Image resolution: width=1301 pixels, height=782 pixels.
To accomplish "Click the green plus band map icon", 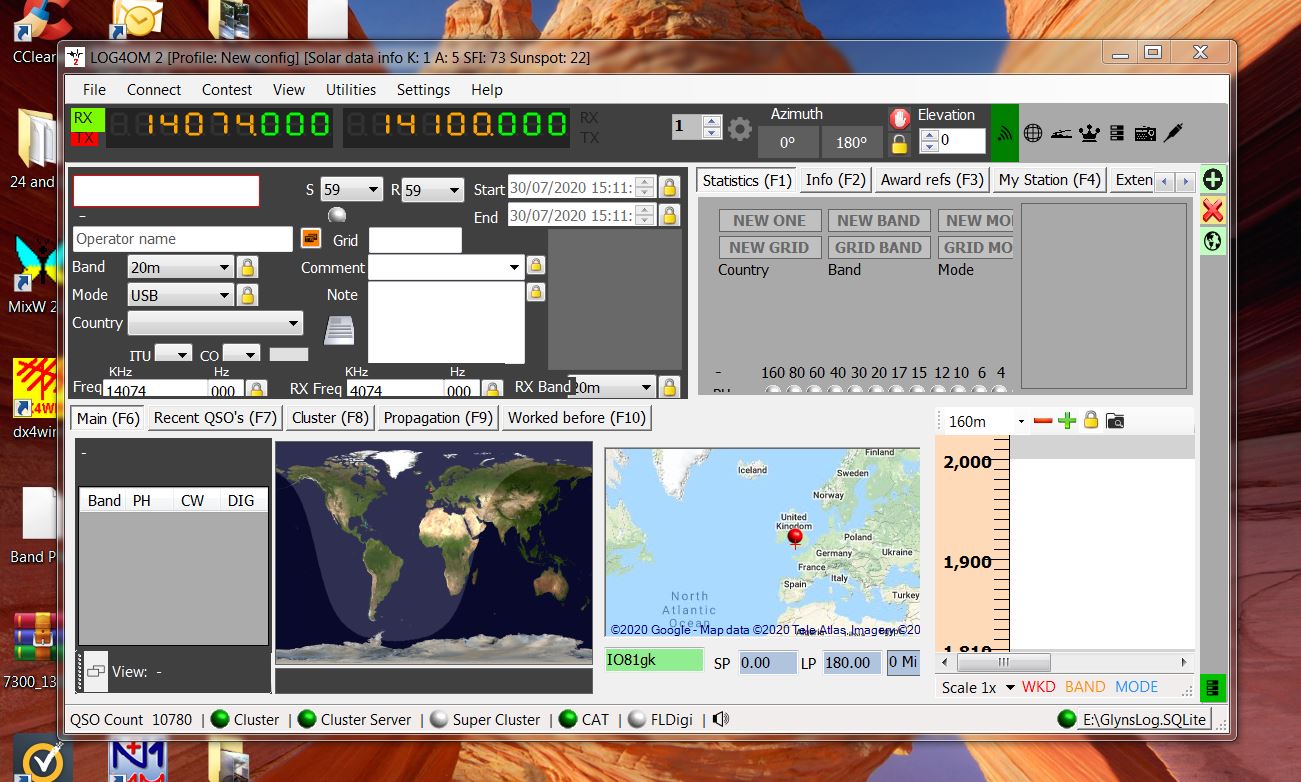I will (1067, 421).
